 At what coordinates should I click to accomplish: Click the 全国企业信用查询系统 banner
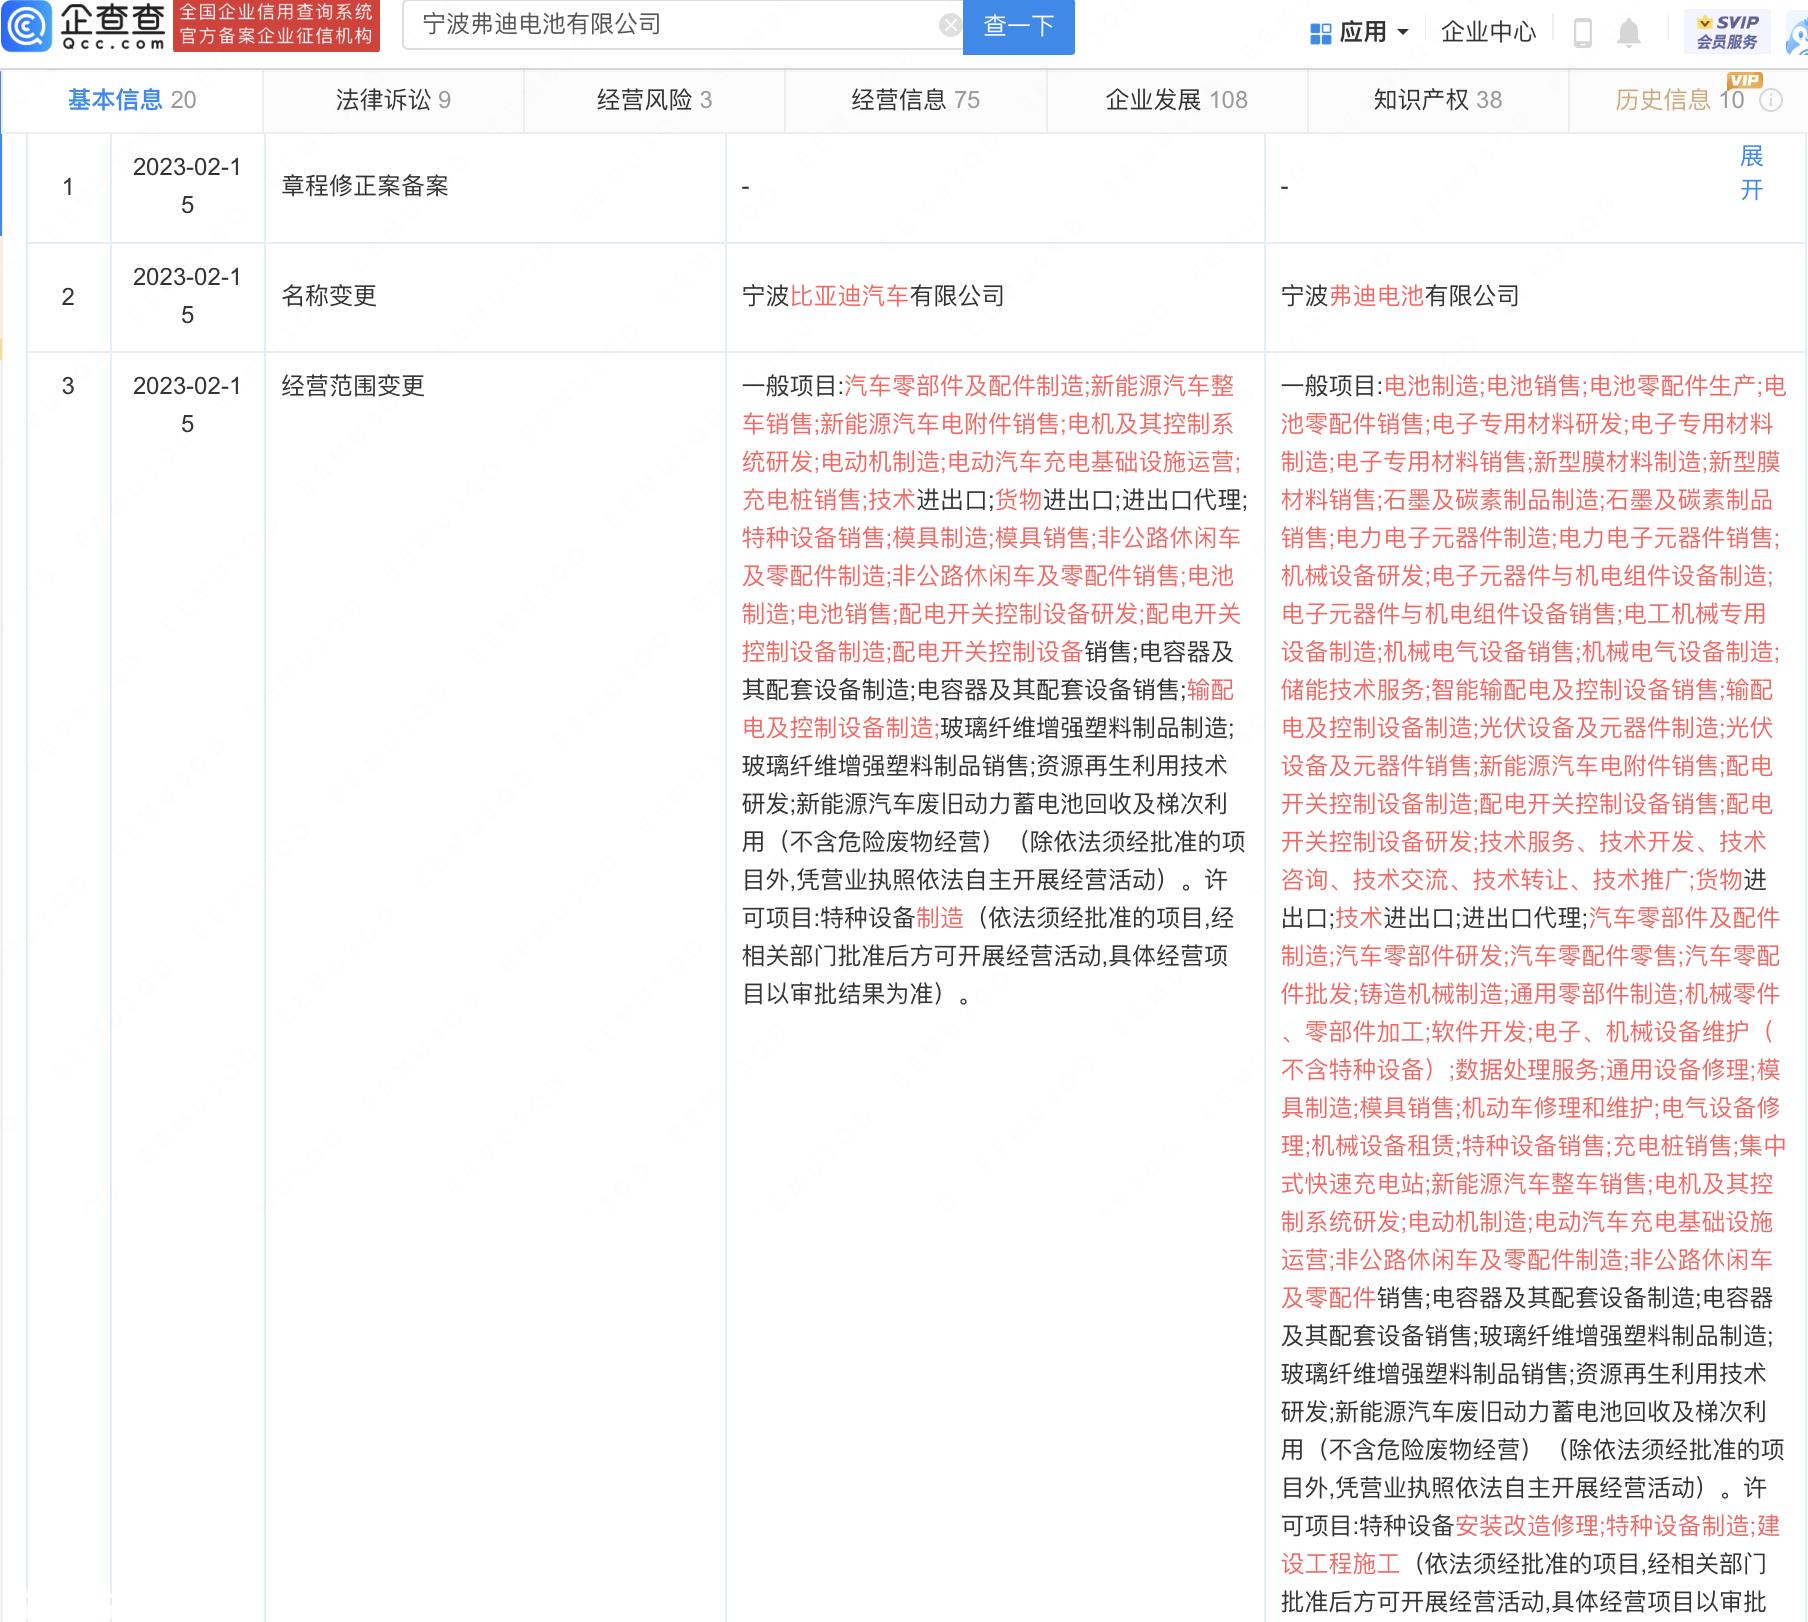pos(276,25)
